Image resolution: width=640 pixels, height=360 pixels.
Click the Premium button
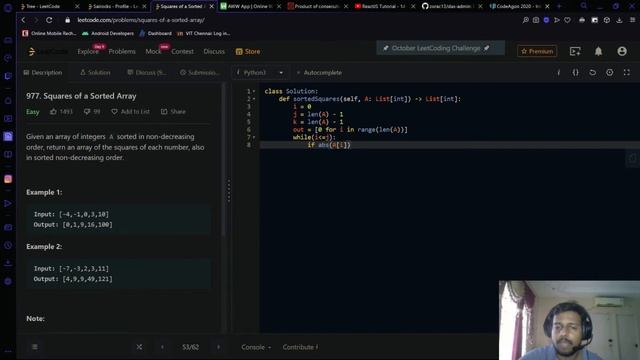537,51
